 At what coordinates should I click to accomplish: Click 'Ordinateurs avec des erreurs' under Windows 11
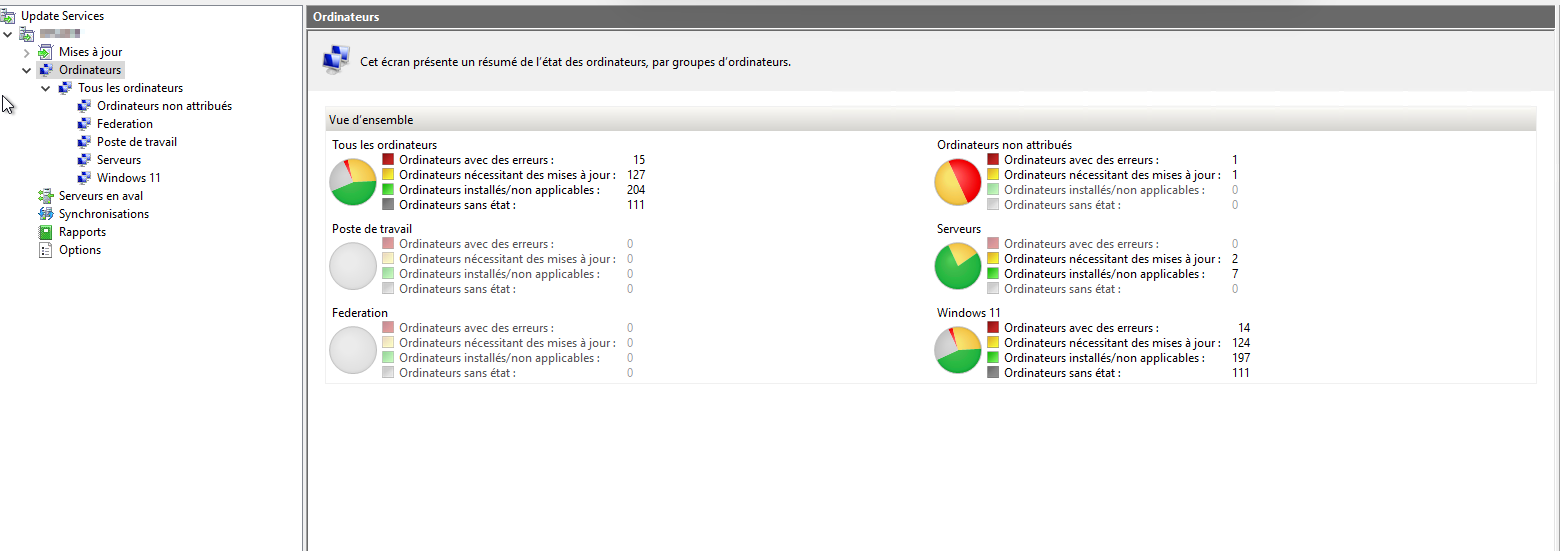(x=1082, y=328)
